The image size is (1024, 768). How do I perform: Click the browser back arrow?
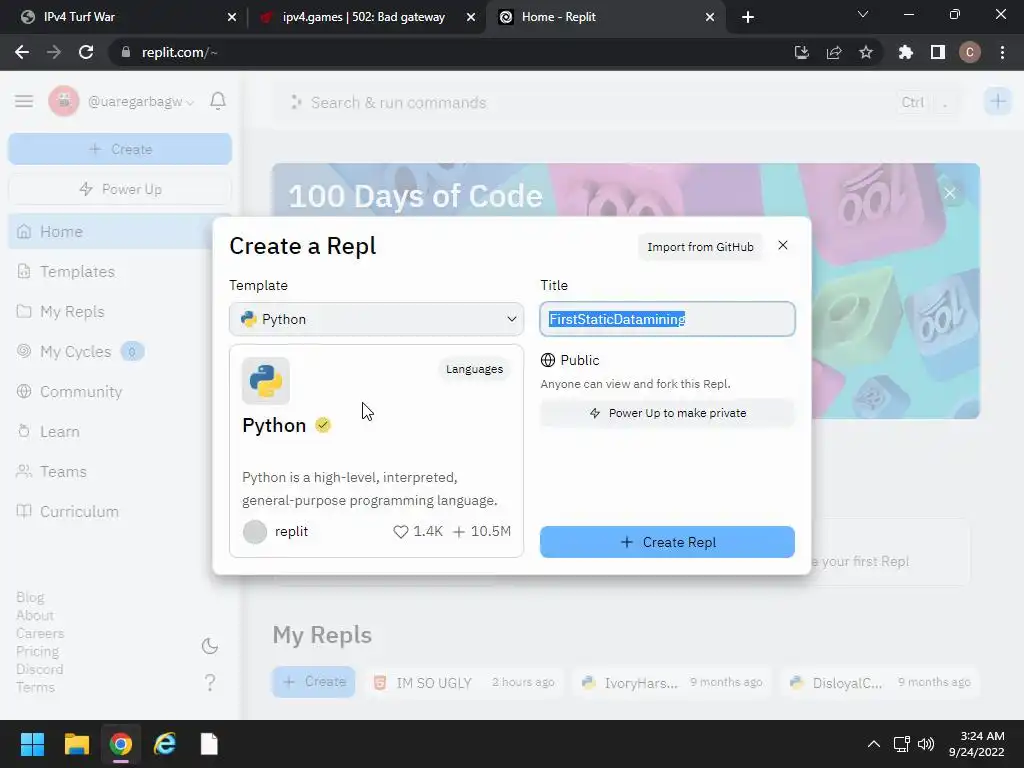point(22,52)
